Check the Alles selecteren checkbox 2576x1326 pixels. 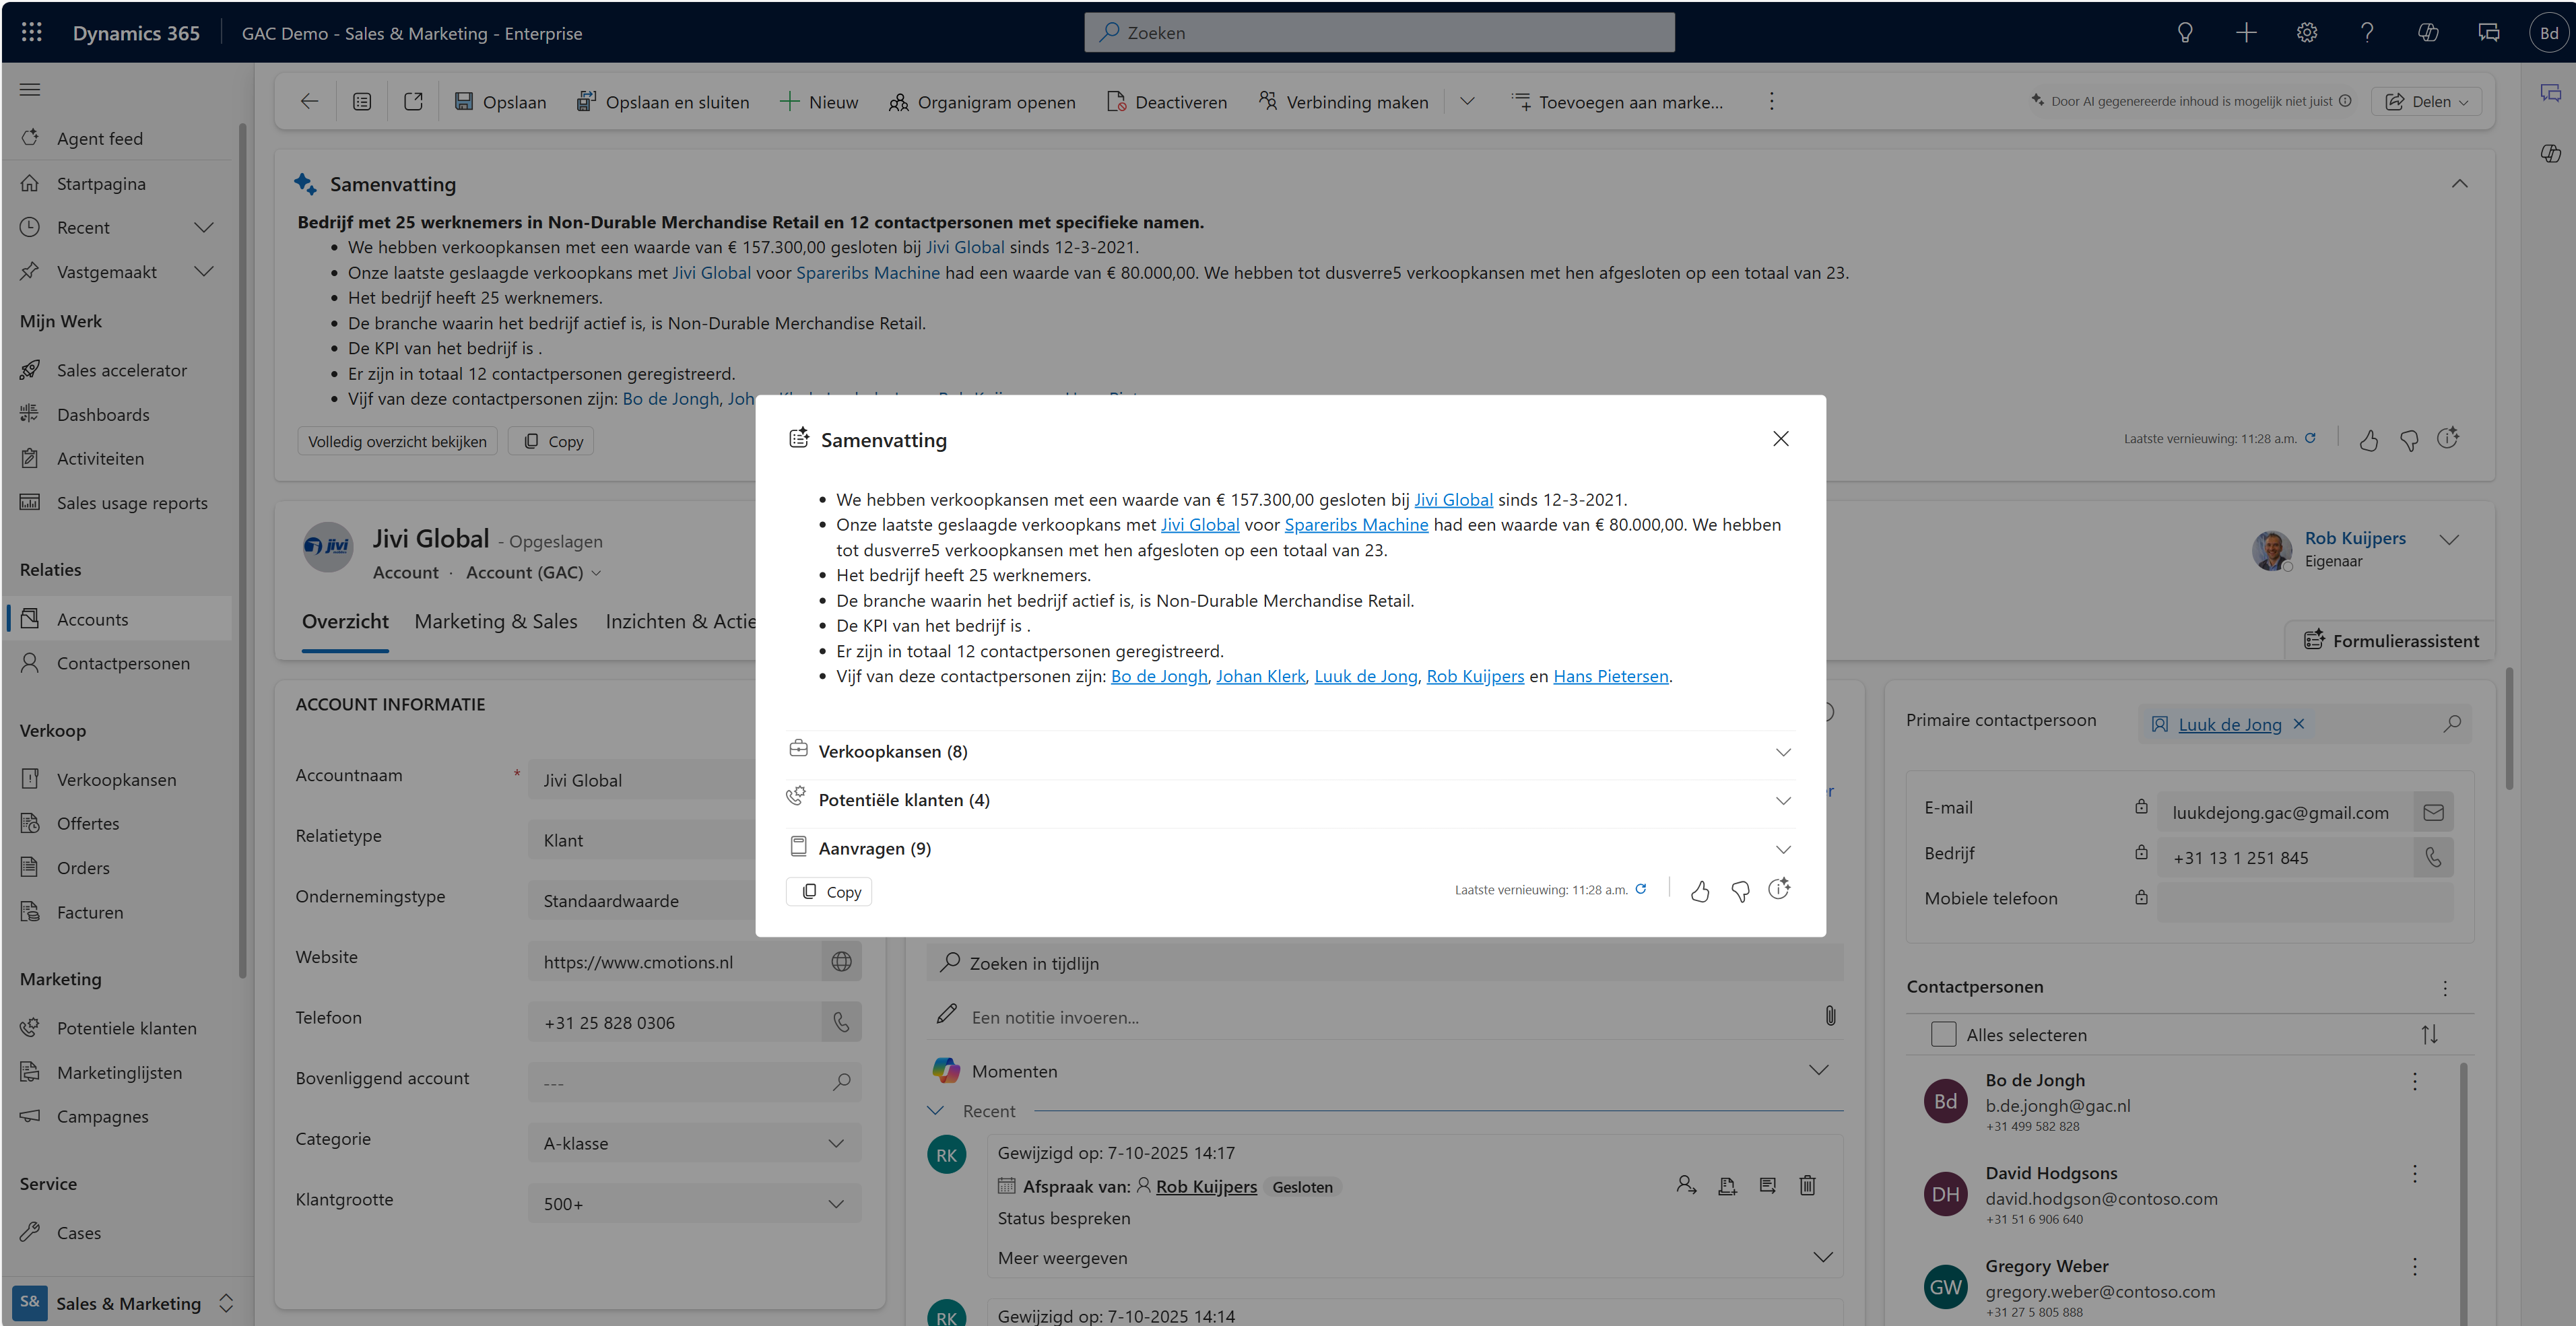pos(1943,1034)
